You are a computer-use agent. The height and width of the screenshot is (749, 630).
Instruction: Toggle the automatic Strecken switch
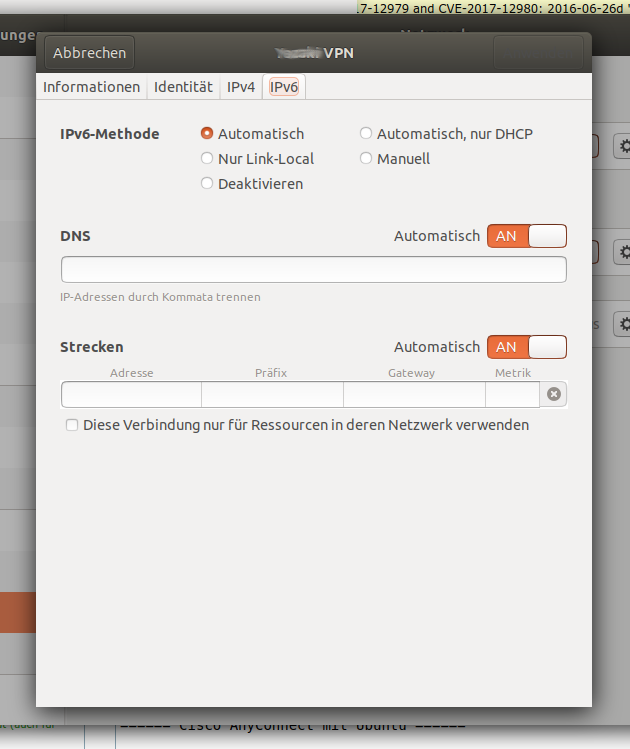coord(526,346)
